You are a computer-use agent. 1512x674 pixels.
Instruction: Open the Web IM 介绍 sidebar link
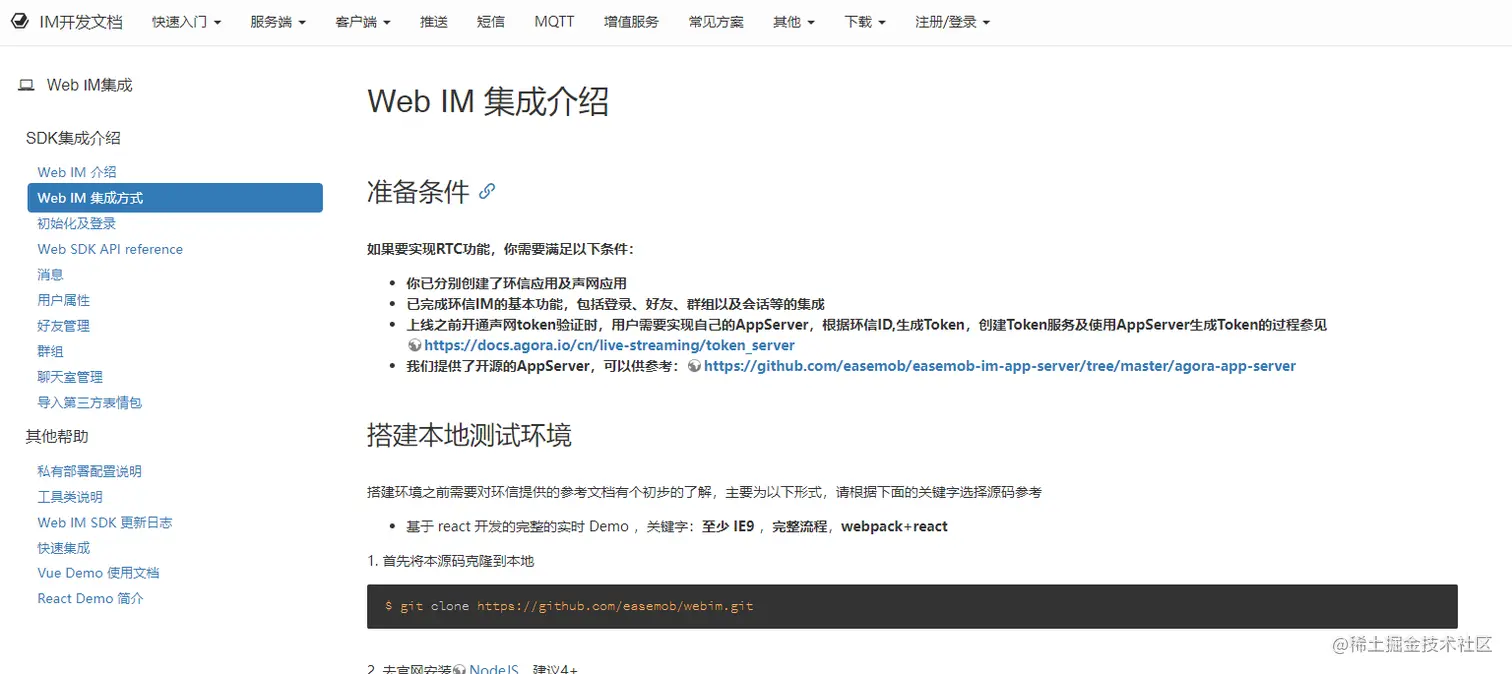point(77,172)
